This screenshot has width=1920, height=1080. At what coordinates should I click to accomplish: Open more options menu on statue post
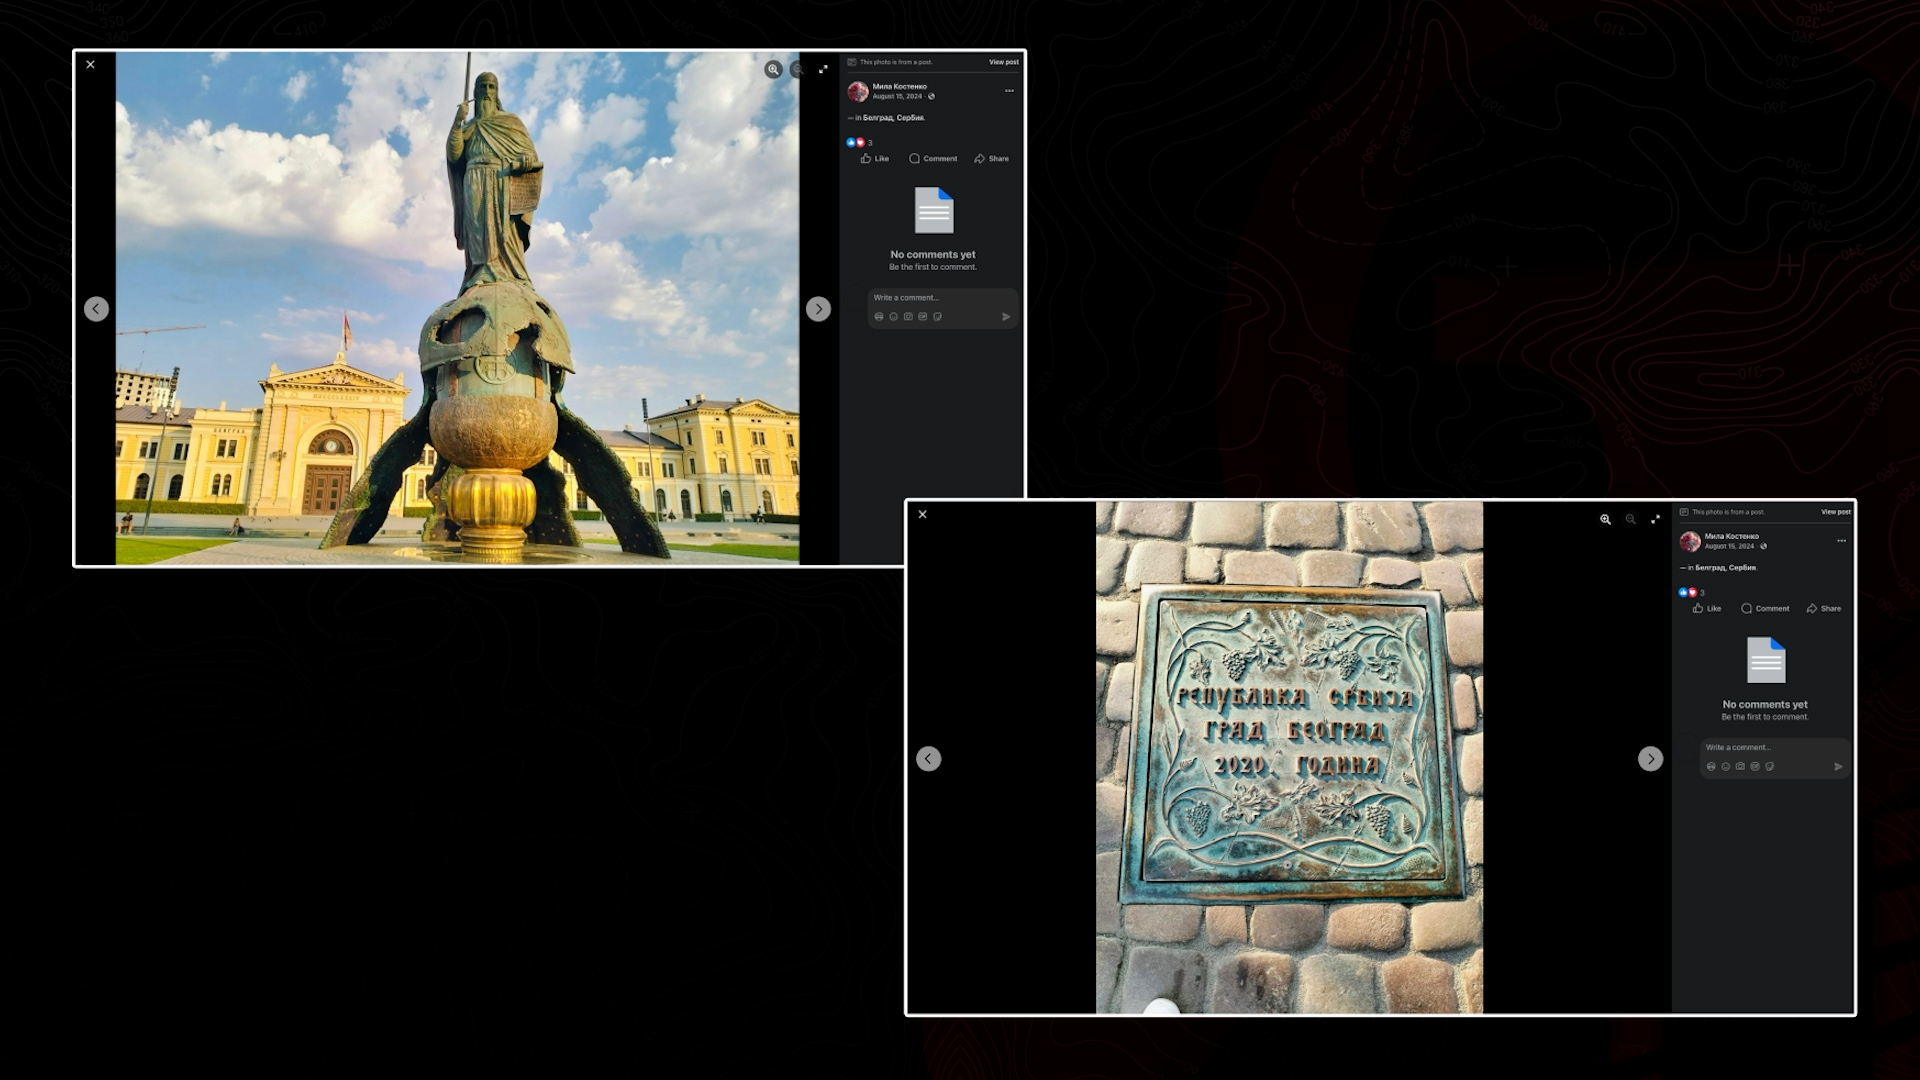tap(1009, 91)
